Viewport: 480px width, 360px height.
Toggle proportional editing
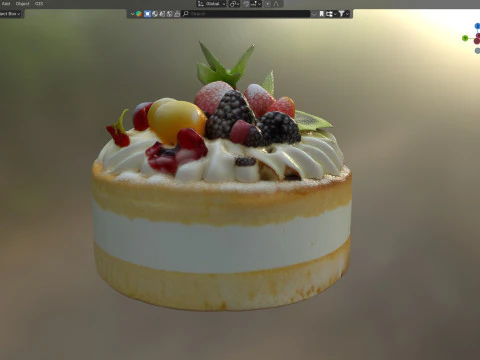tap(268, 4)
